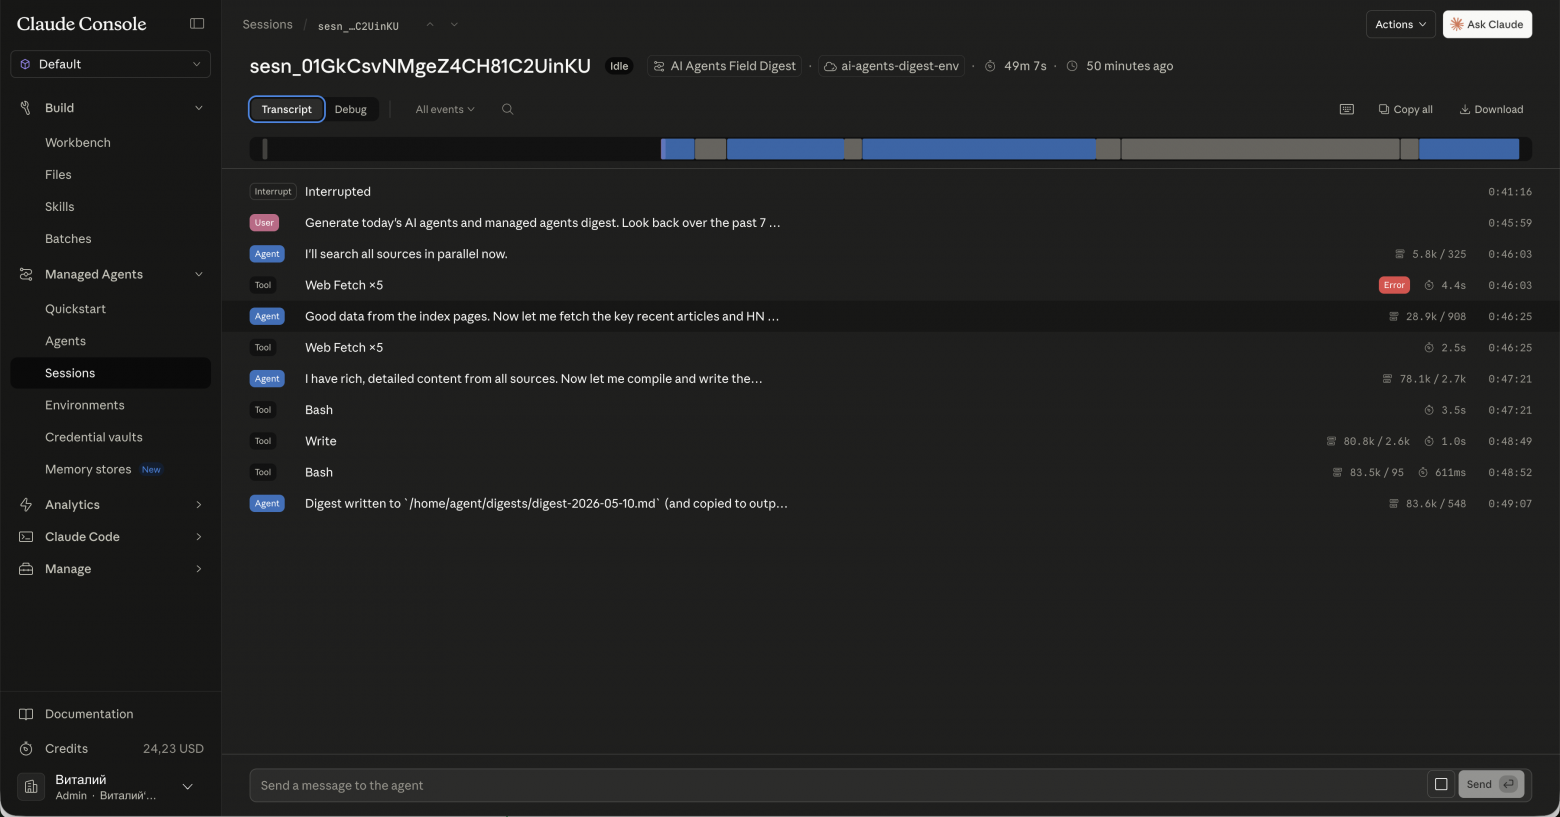Image resolution: width=1560 pixels, height=817 pixels.
Task: Open the Default workspace dropdown
Action: [x=110, y=64]
